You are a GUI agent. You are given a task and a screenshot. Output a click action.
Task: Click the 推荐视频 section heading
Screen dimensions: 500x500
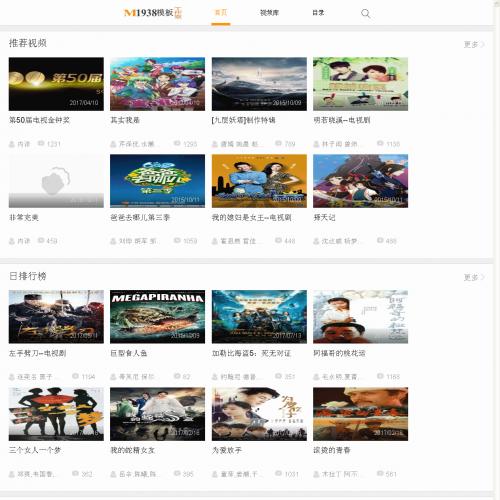click(x=28, y=43)
